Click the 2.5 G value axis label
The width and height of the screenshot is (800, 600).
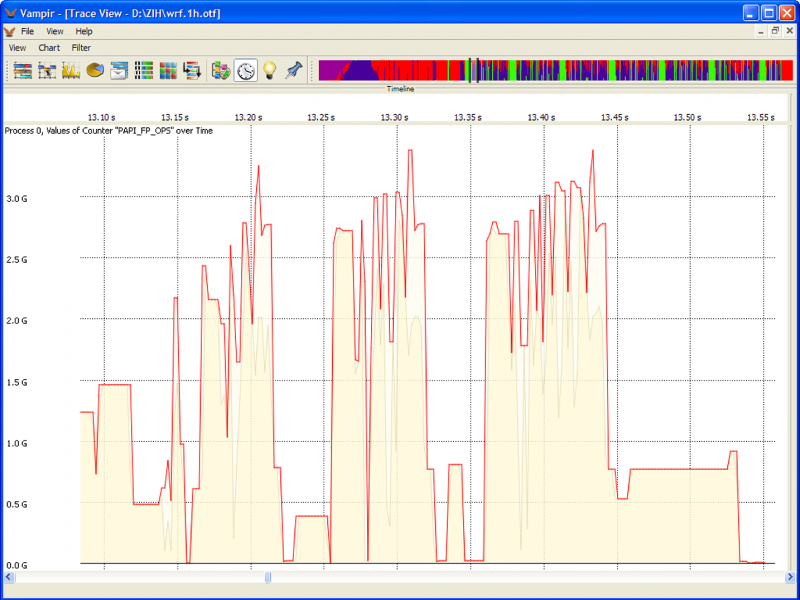tap(17, 260)
